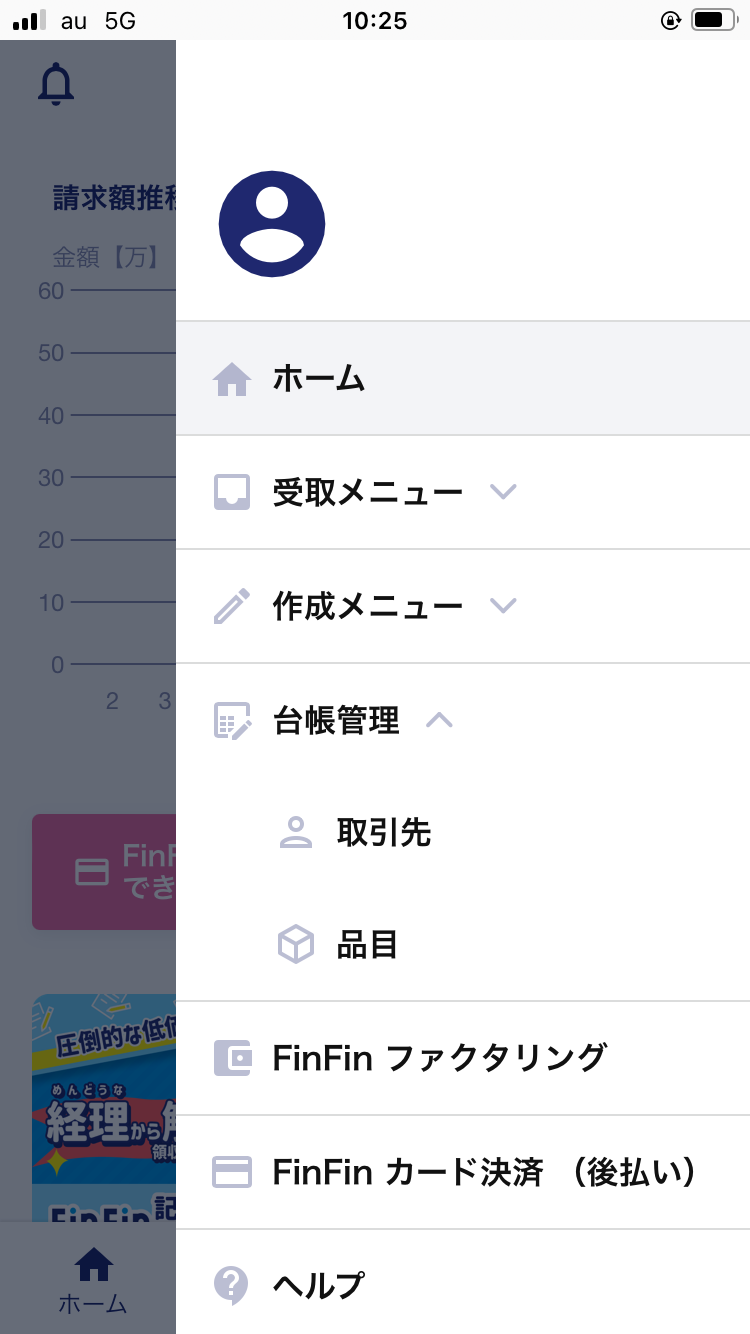Viewport: 750px width, 1334px height.
Task: Open FinFin ファクタリング link
Action: [439, 1058]
